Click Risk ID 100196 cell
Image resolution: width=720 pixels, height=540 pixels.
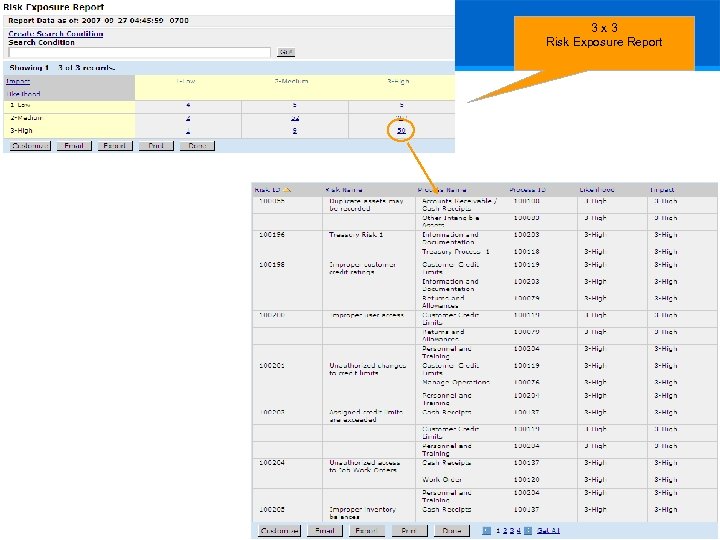click(272, 235)
